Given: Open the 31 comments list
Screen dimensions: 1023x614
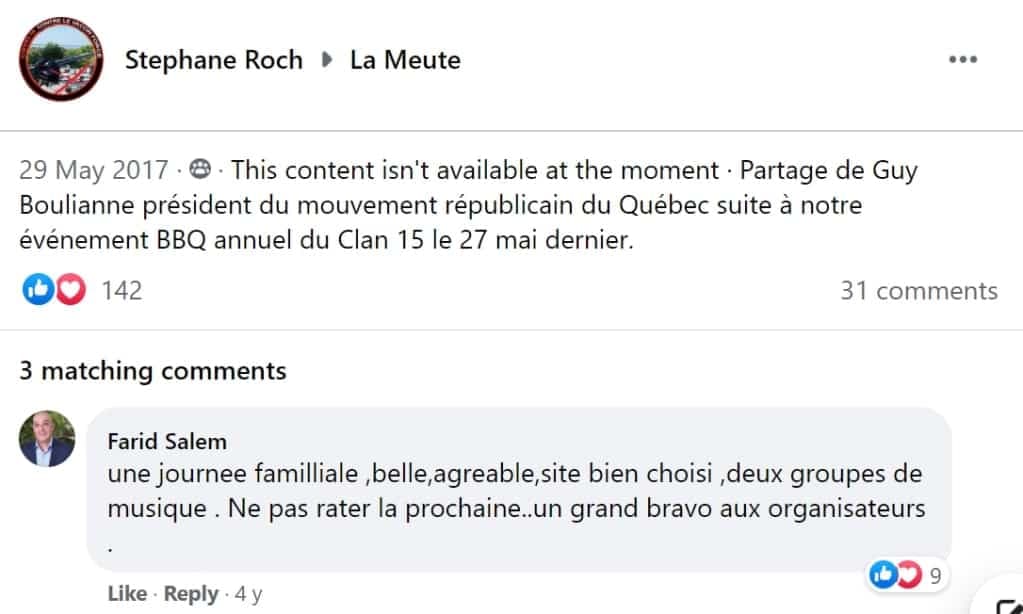Looking at the screenshot, I should click(x=920, y=290).
